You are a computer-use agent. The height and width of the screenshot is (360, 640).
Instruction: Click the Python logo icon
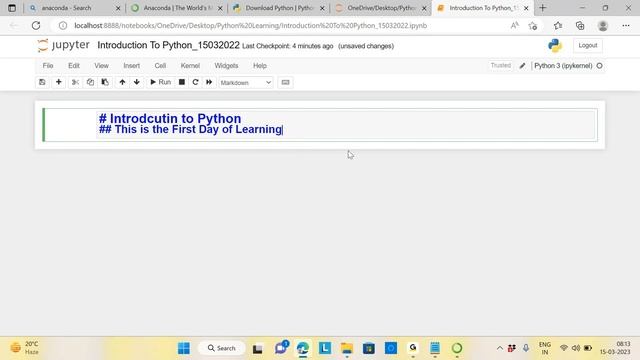point(555,45)
